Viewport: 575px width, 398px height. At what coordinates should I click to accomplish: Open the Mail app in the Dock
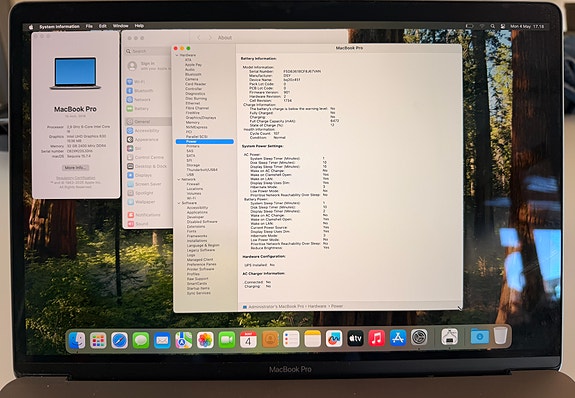pos(162,340)
